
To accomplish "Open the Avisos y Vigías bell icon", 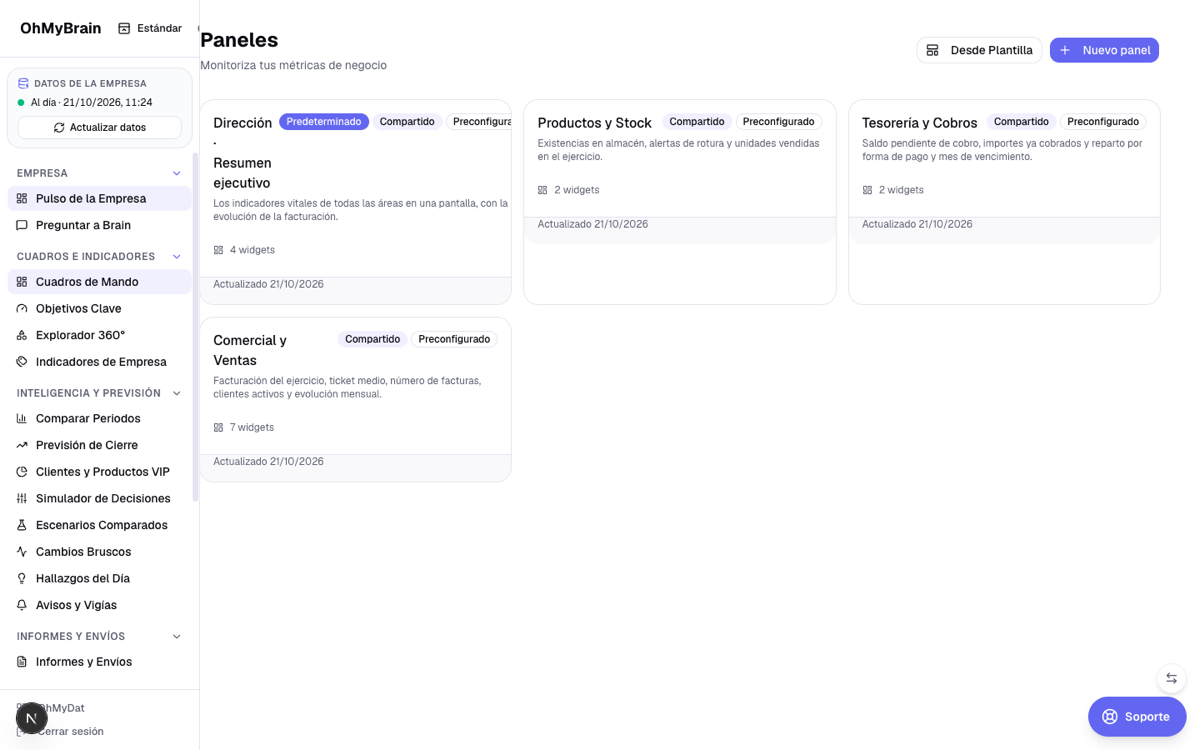I will (22, 605).
